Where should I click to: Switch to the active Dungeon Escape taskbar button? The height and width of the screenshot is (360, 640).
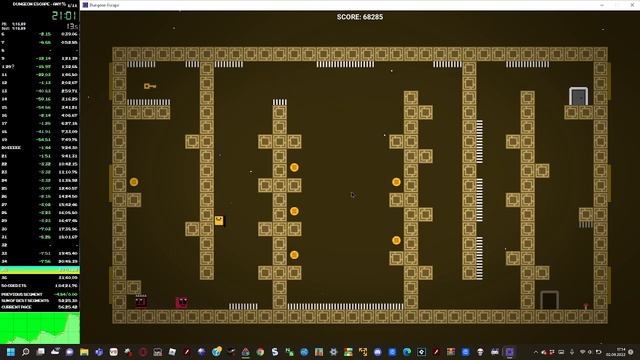click(509, 352)
